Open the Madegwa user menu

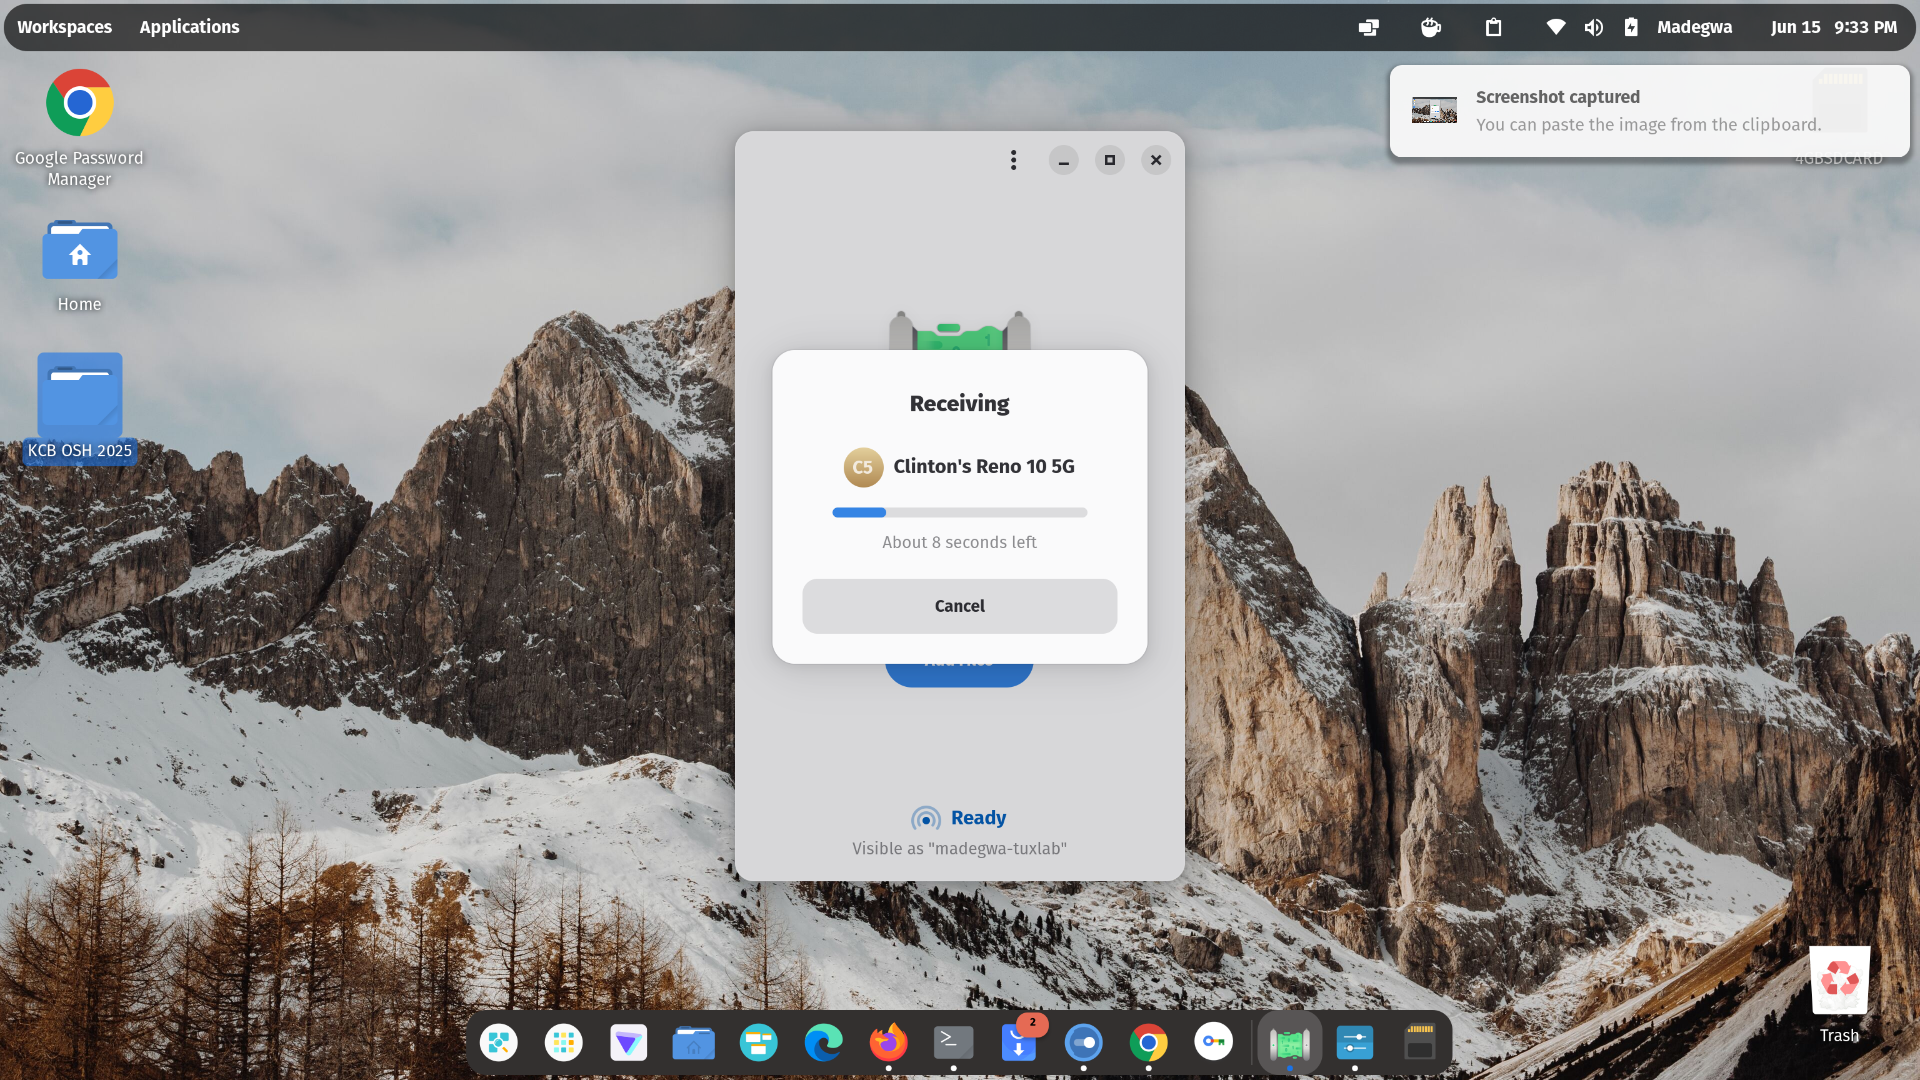coord(1694,27)
